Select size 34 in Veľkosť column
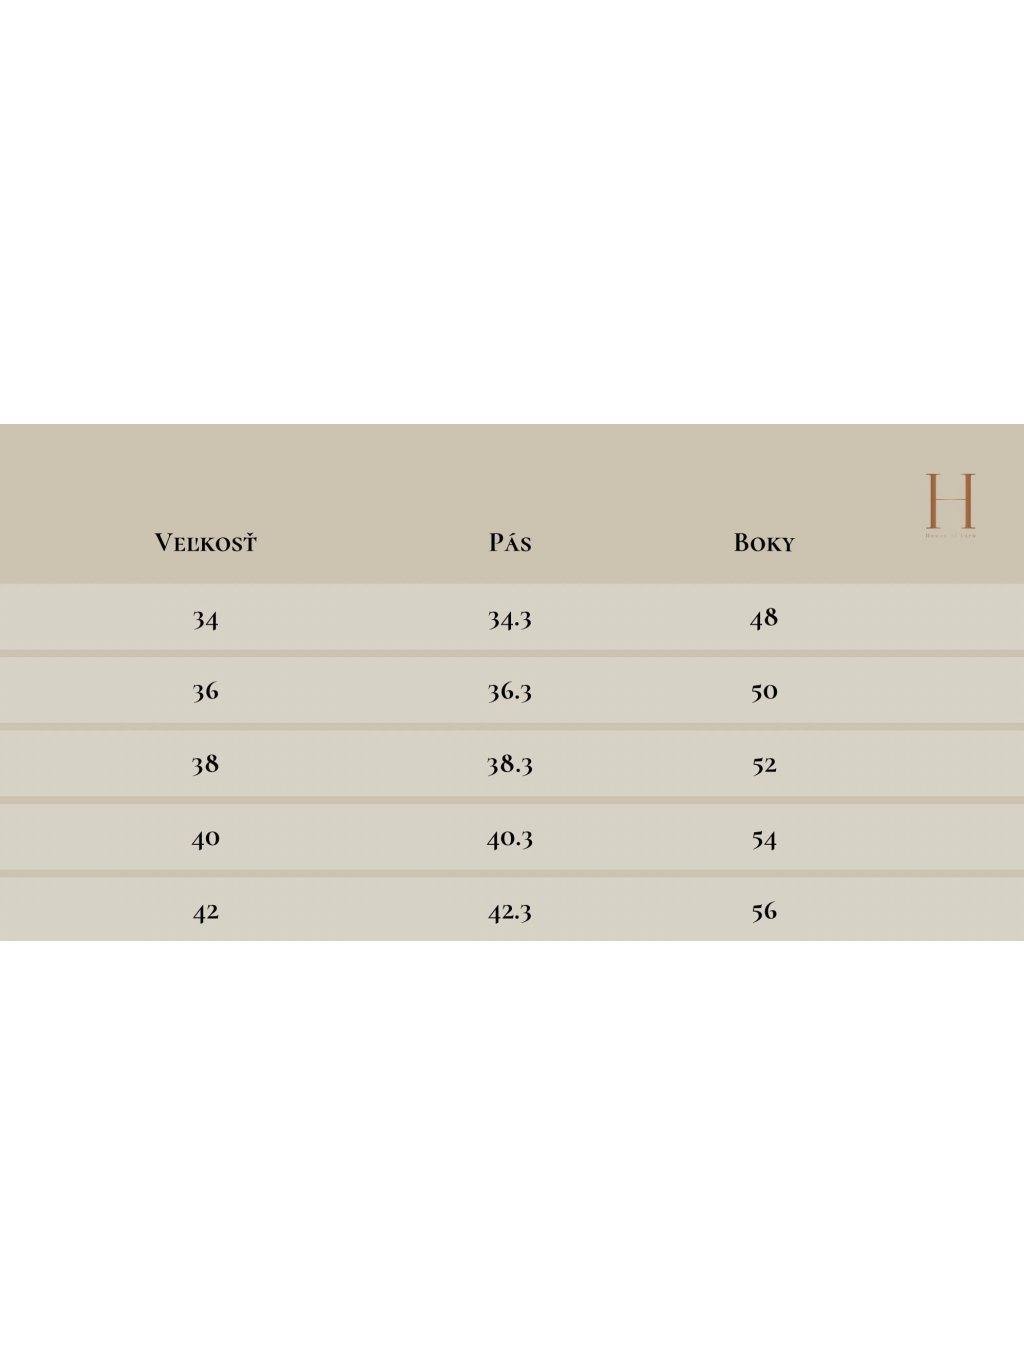The height and width of the screenshot is (1365, 1024). pos(206,619)
